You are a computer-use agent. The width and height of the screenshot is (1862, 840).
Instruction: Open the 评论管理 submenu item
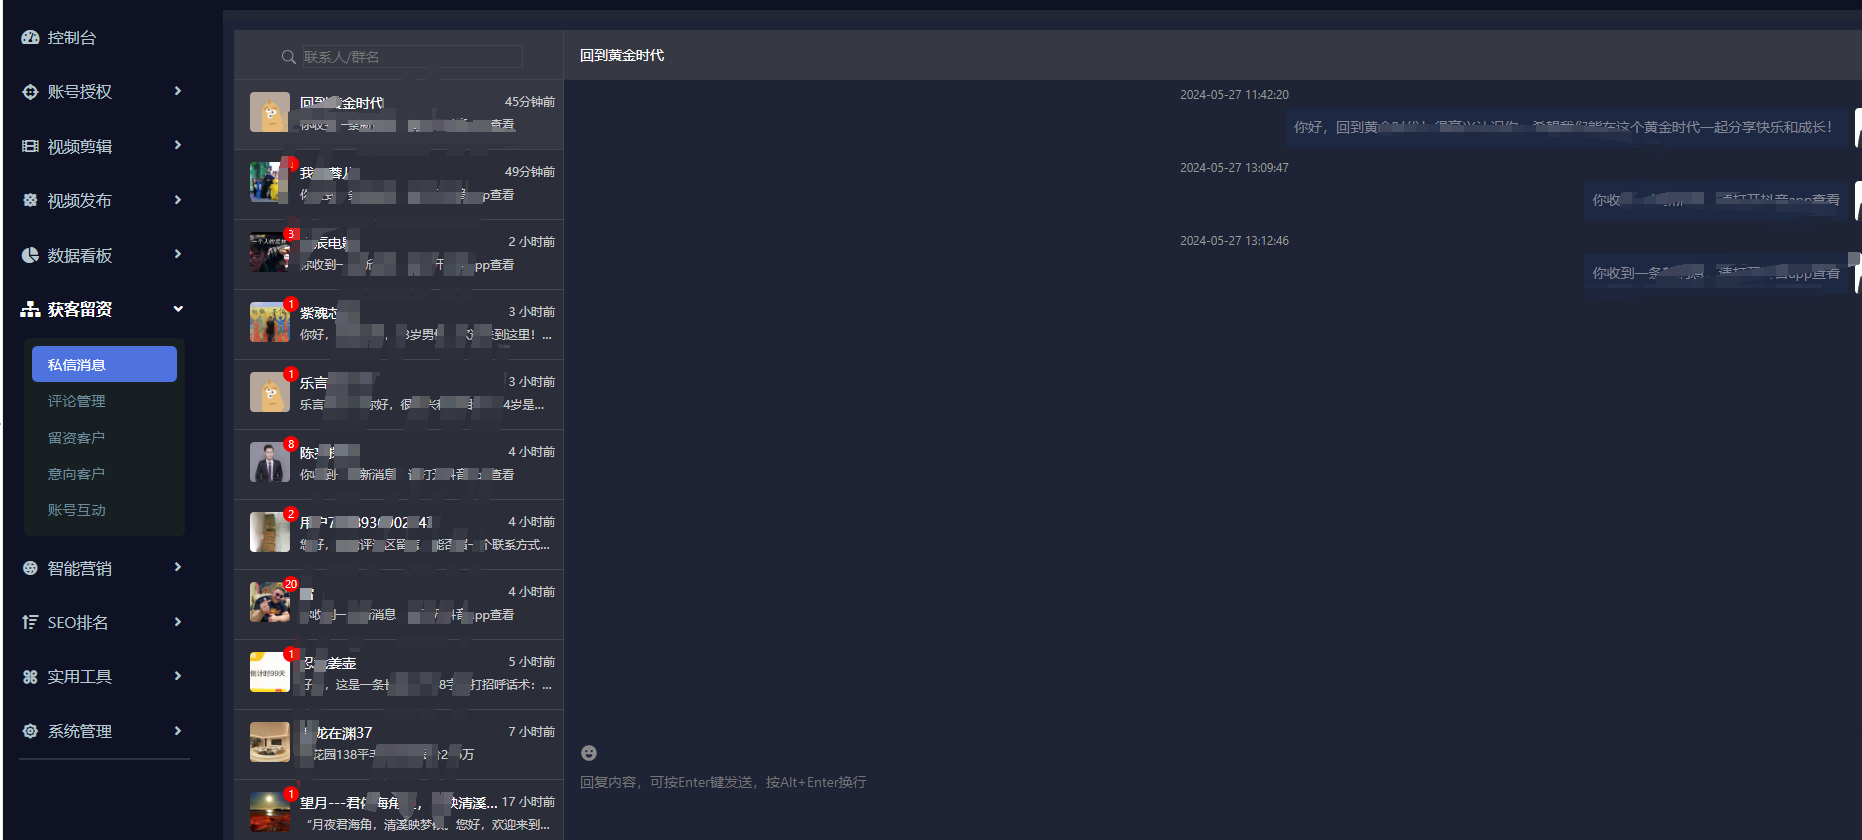[x=77, y=401]
